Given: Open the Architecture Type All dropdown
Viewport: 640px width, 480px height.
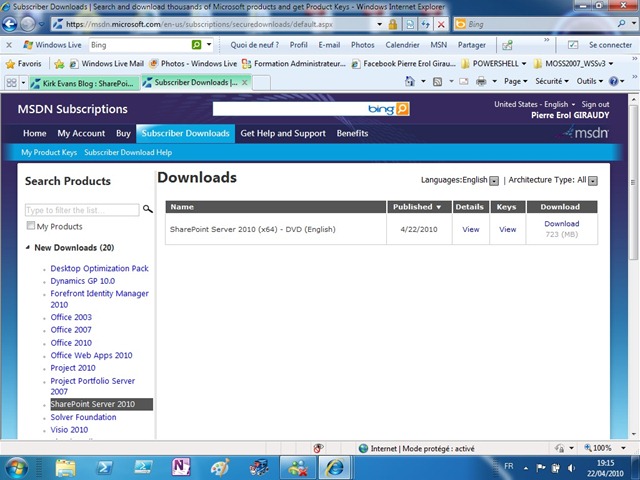Looking at the screenshot, I should 593,181.
